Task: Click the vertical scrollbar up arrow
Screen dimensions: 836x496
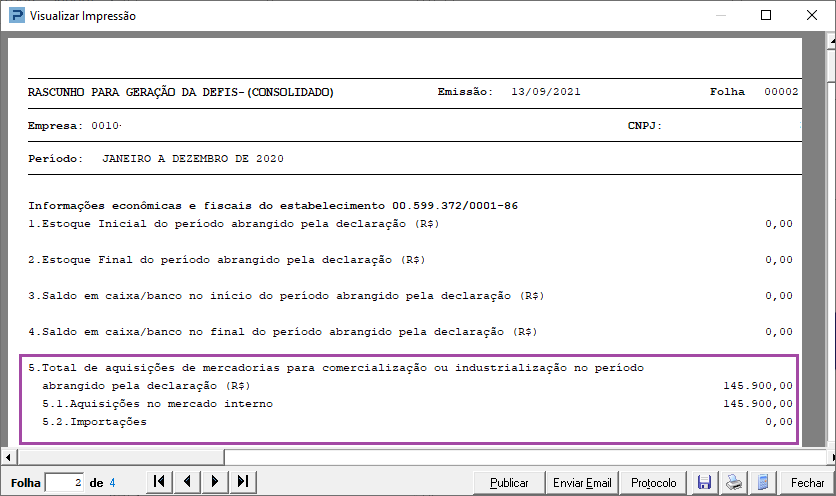Action: [x=831, y=41]
